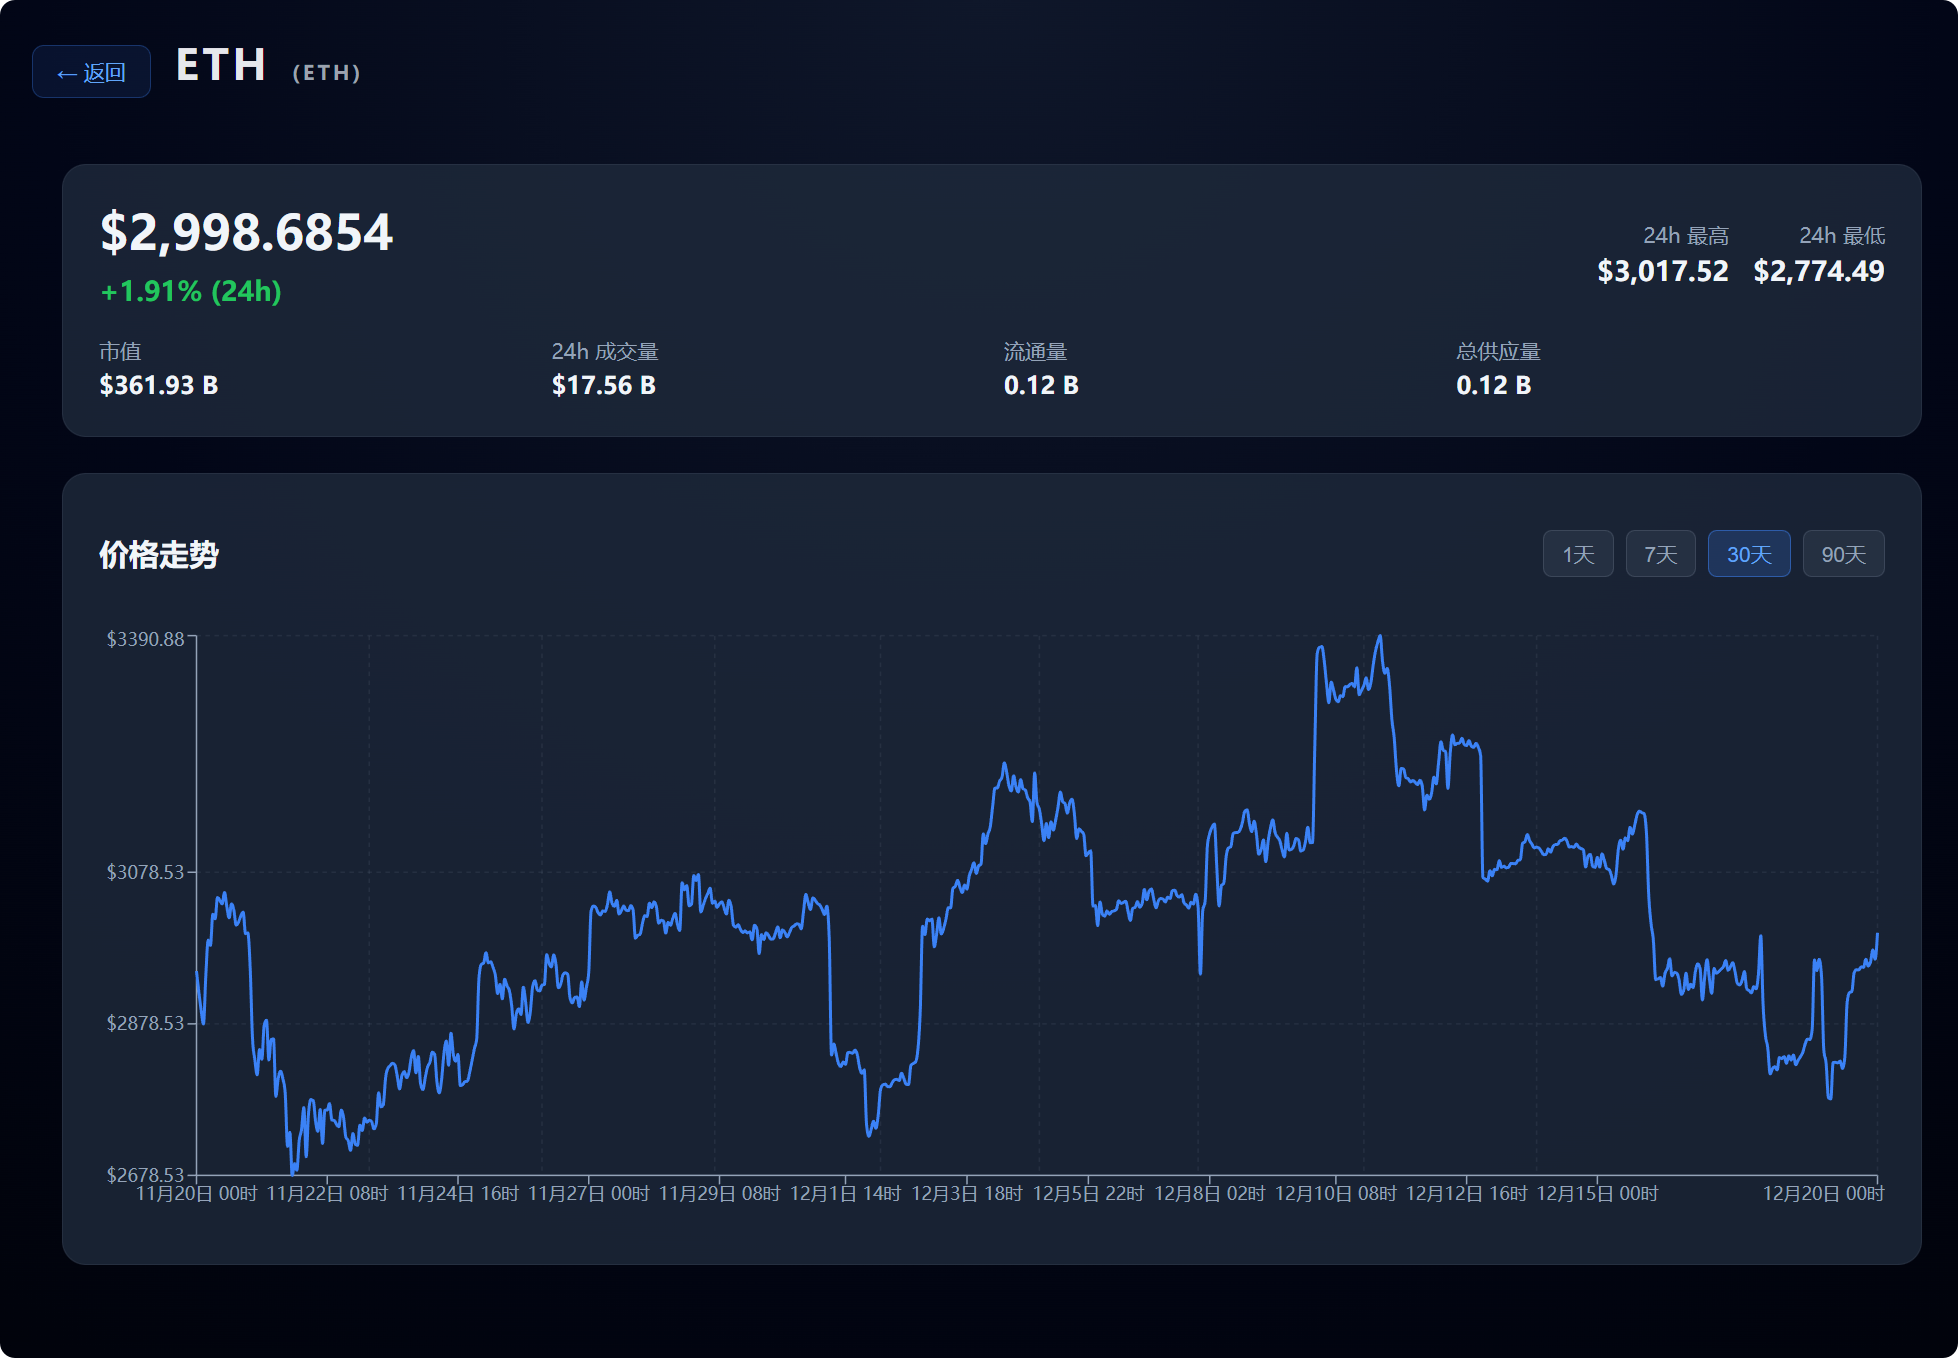Screen dimensions: 1958x1358
Task: Click the 11月20日 00时 x-axis label
Action: pos(197,1194)
